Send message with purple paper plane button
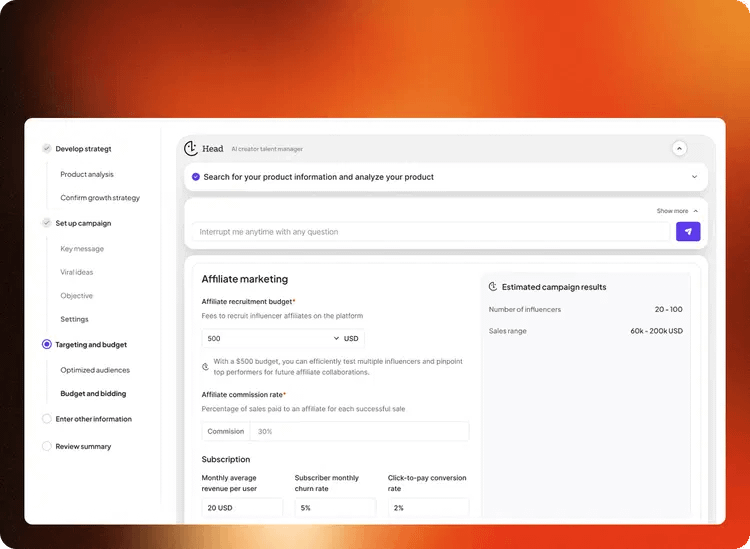The width and height of the screenshot is (750, 549). pos(688,231)
